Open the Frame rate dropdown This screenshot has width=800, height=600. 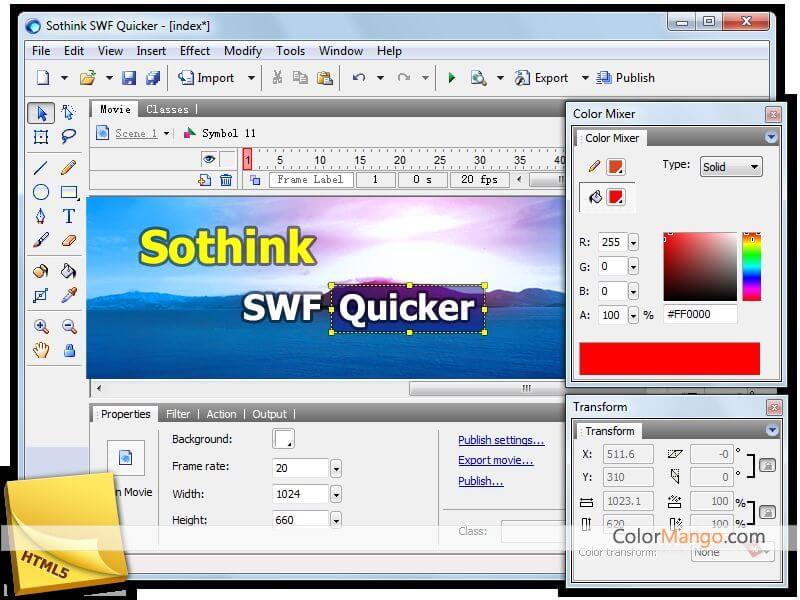tap(336, 468)
